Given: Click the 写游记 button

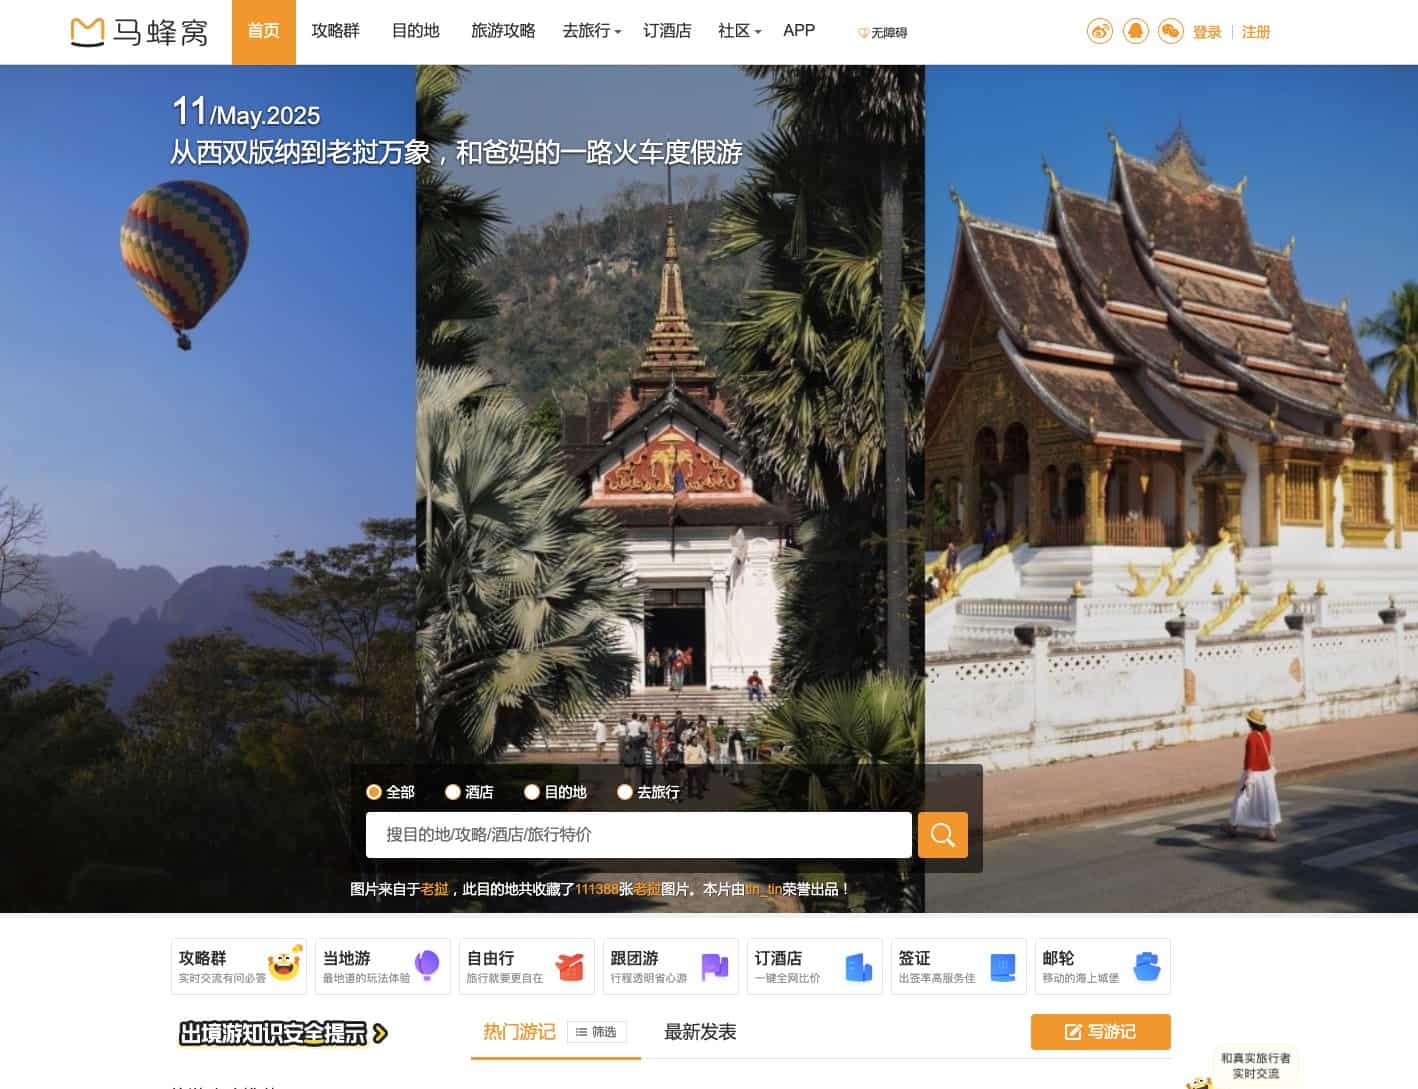Looking at the screenshot, I should coord(1100,1032).
